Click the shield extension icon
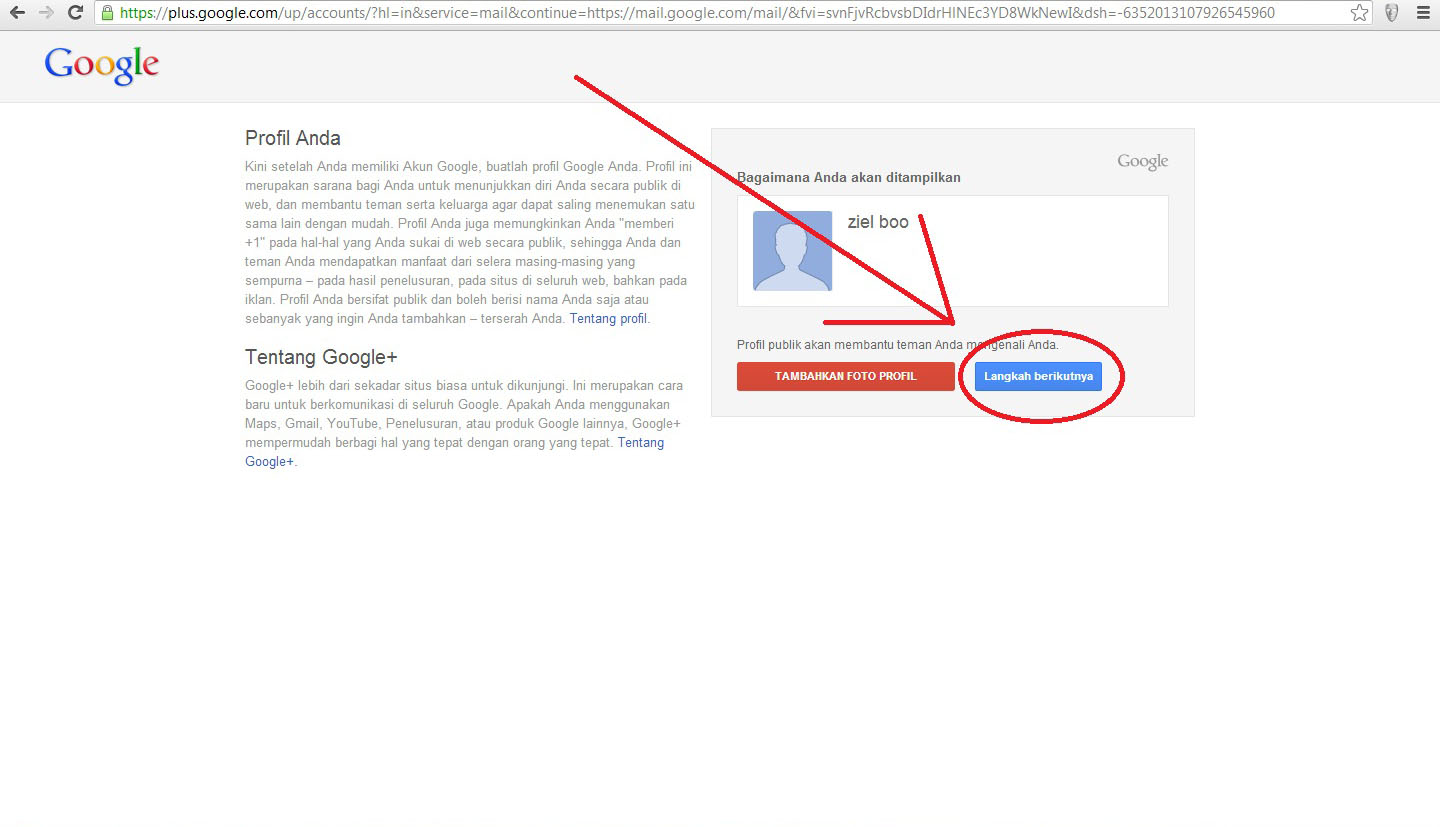This screenshot has height=827, width=1440. click(x=1391, y=13)
